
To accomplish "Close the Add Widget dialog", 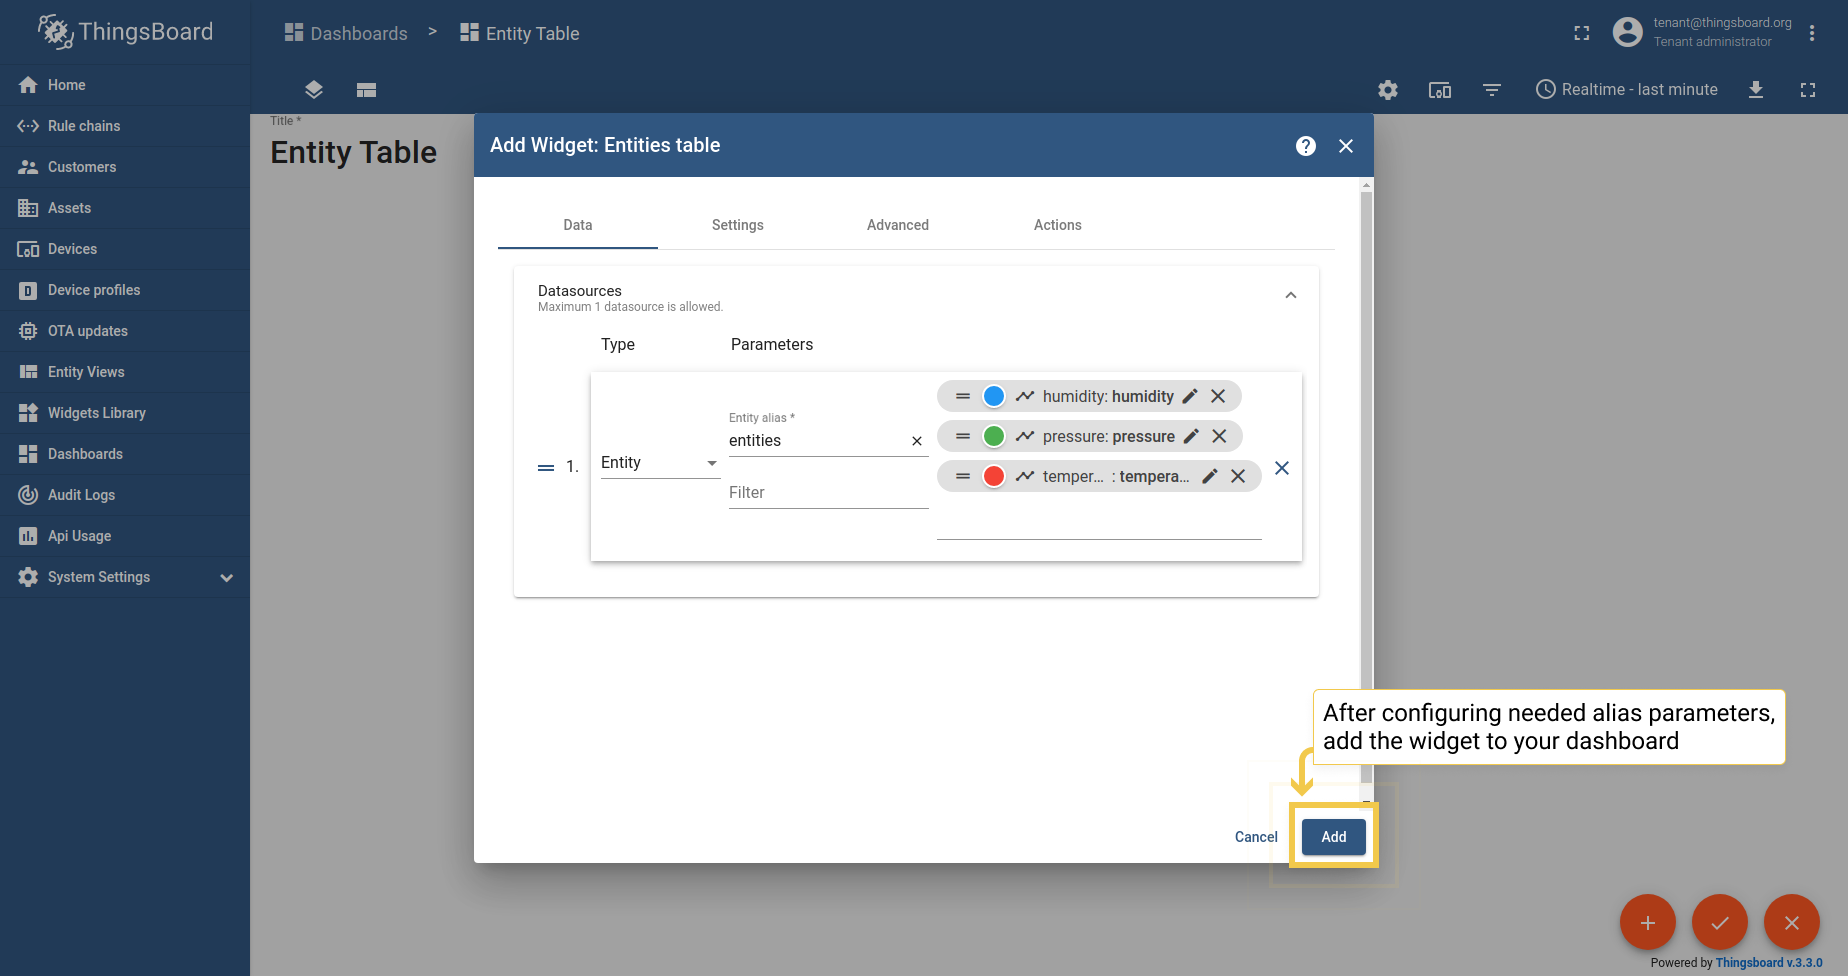I will (1346, 146).
